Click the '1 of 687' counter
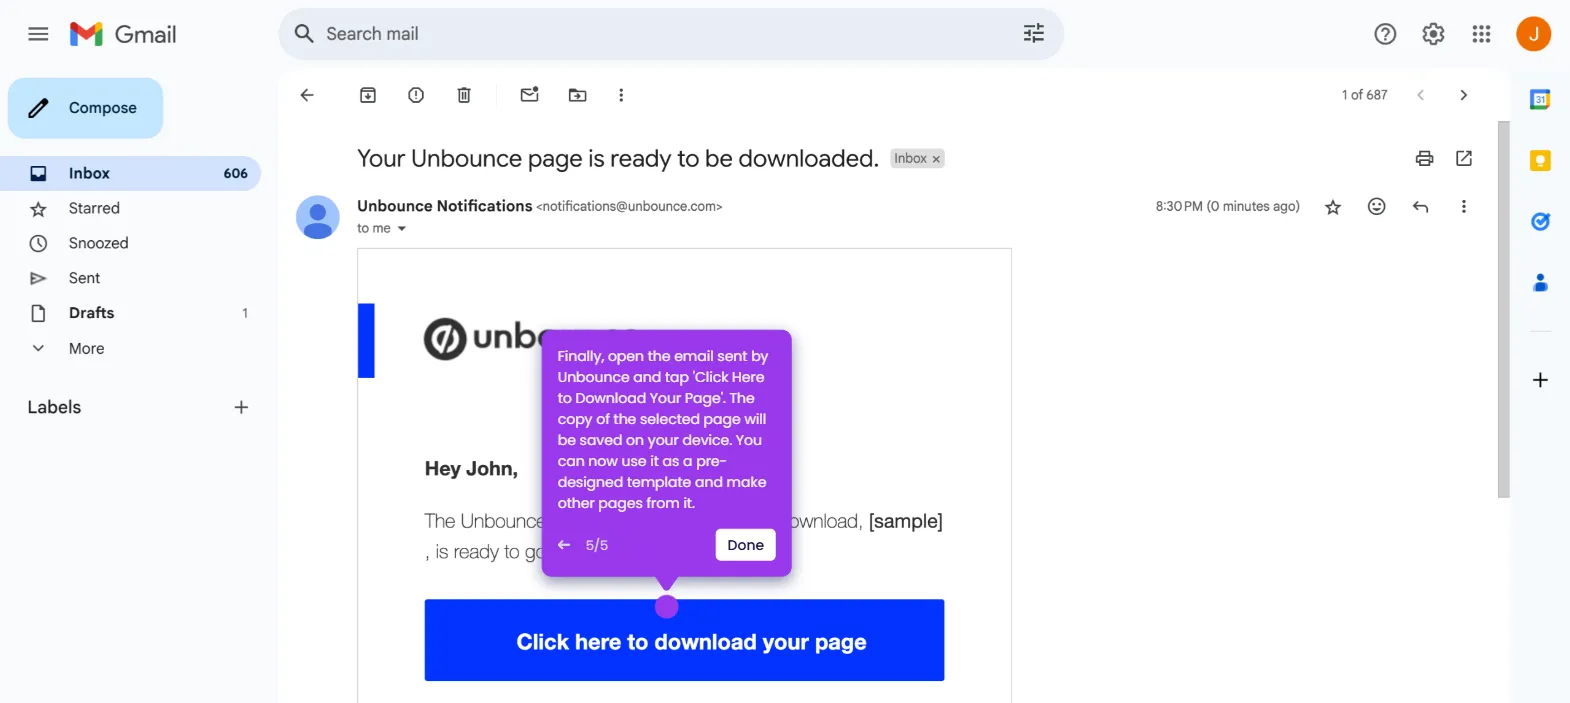 (x=1364, y=95)
